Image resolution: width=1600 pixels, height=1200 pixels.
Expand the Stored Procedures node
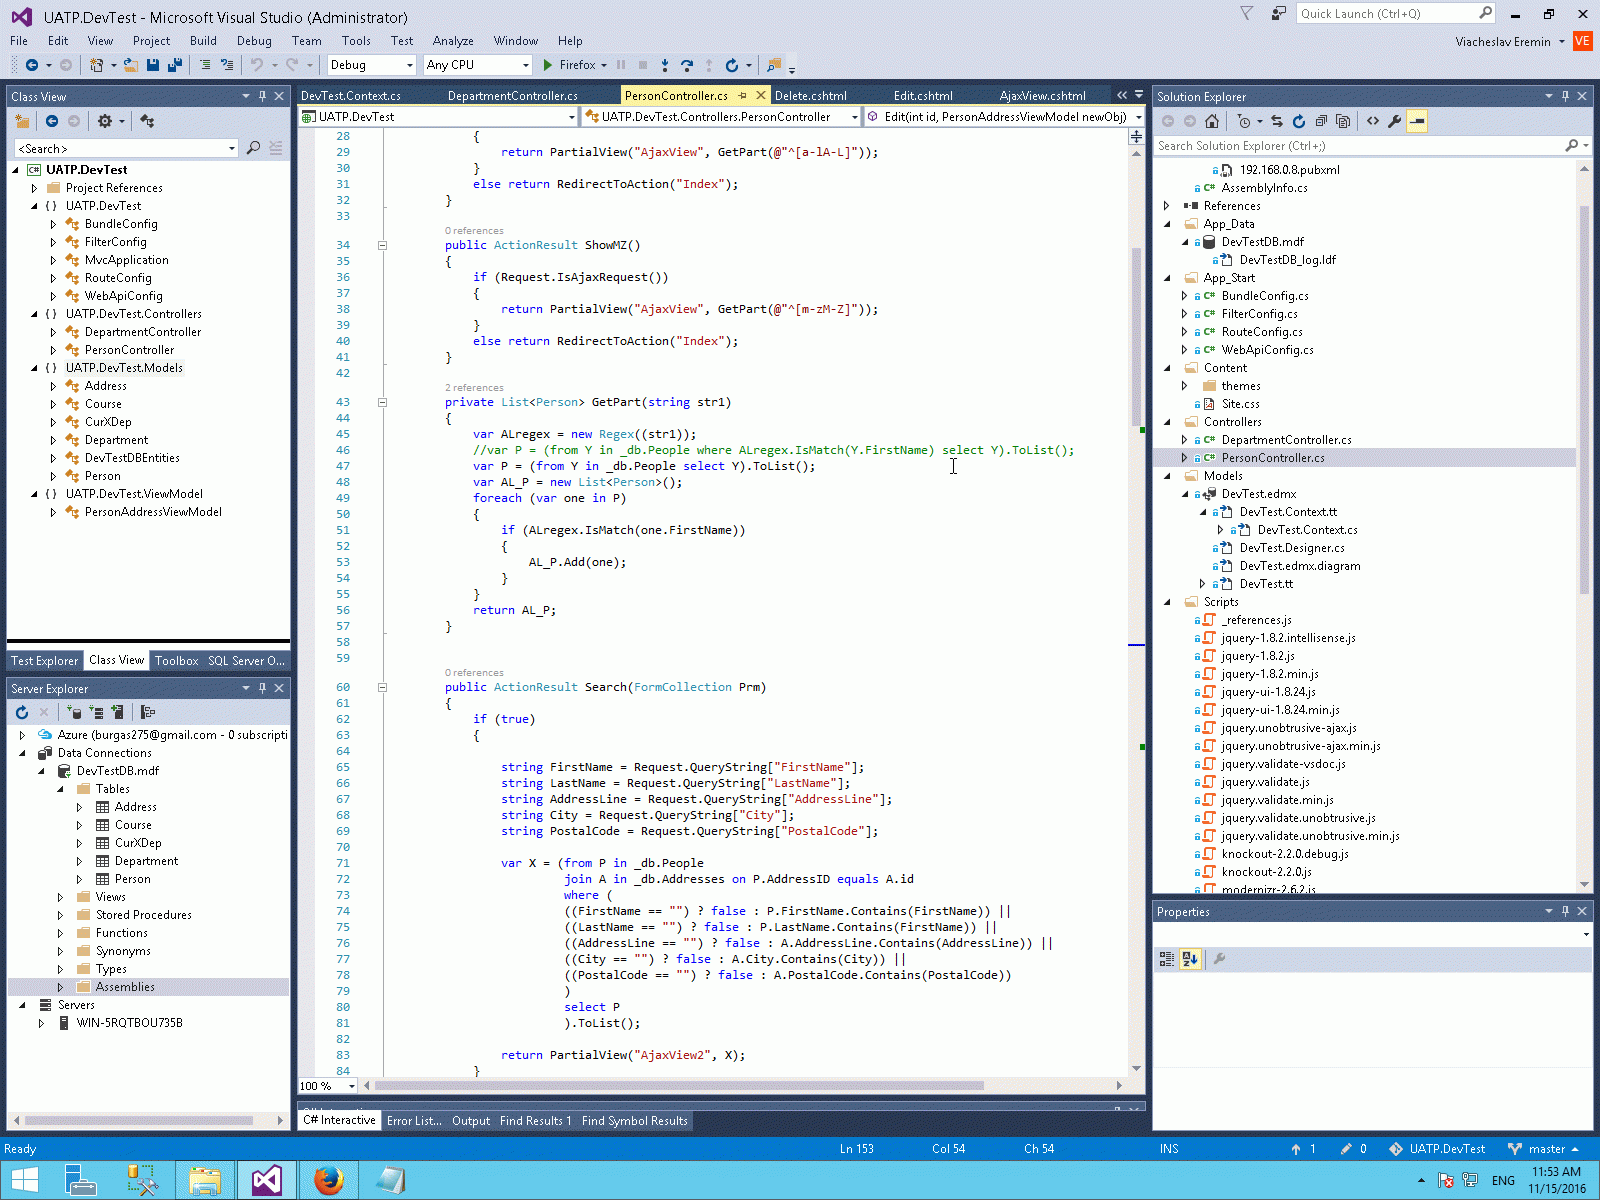pos(60,915)
